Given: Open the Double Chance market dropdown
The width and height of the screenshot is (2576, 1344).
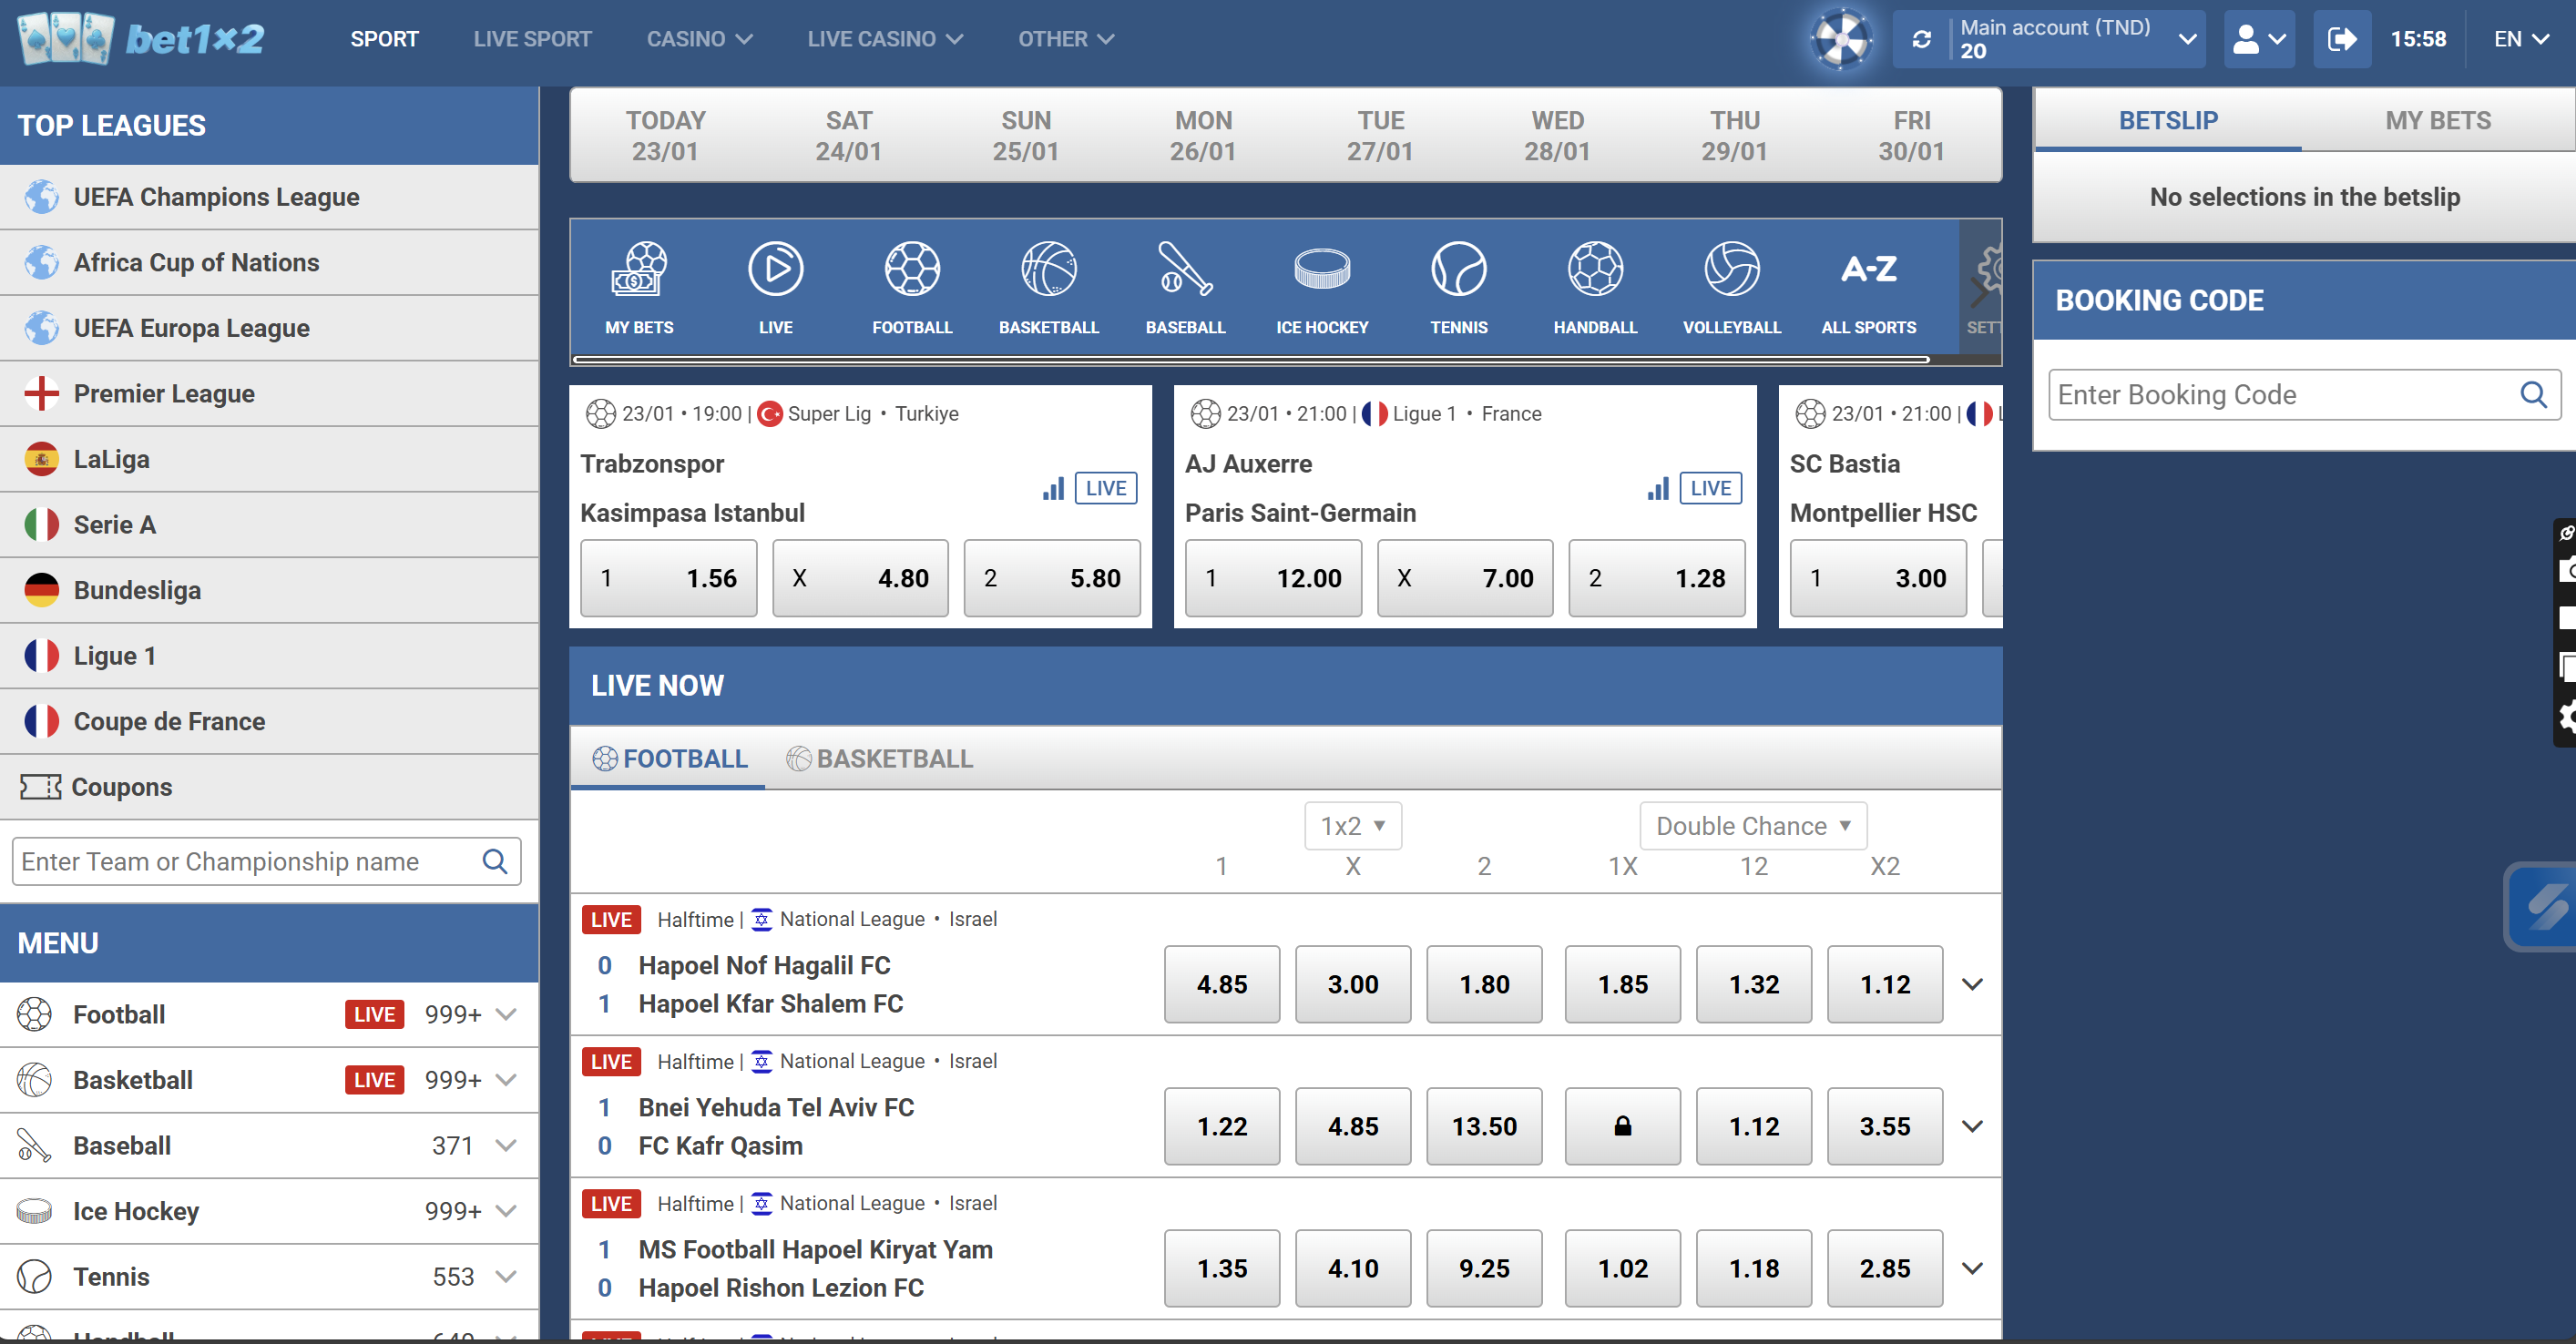Looking at the screenshot, I should [1753, 825].
